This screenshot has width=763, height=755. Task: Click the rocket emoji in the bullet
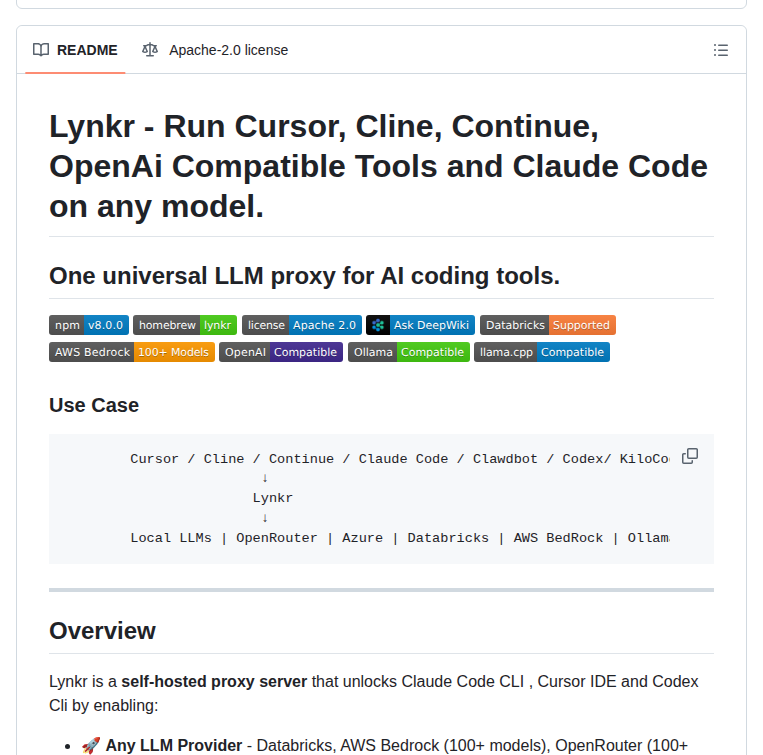pos(91,745)
